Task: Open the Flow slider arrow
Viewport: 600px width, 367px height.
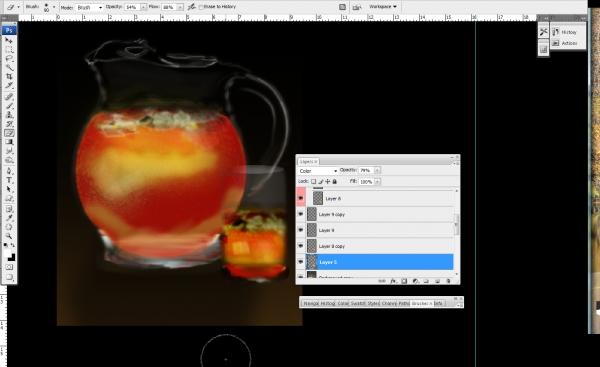Action: tap(180, 7)
